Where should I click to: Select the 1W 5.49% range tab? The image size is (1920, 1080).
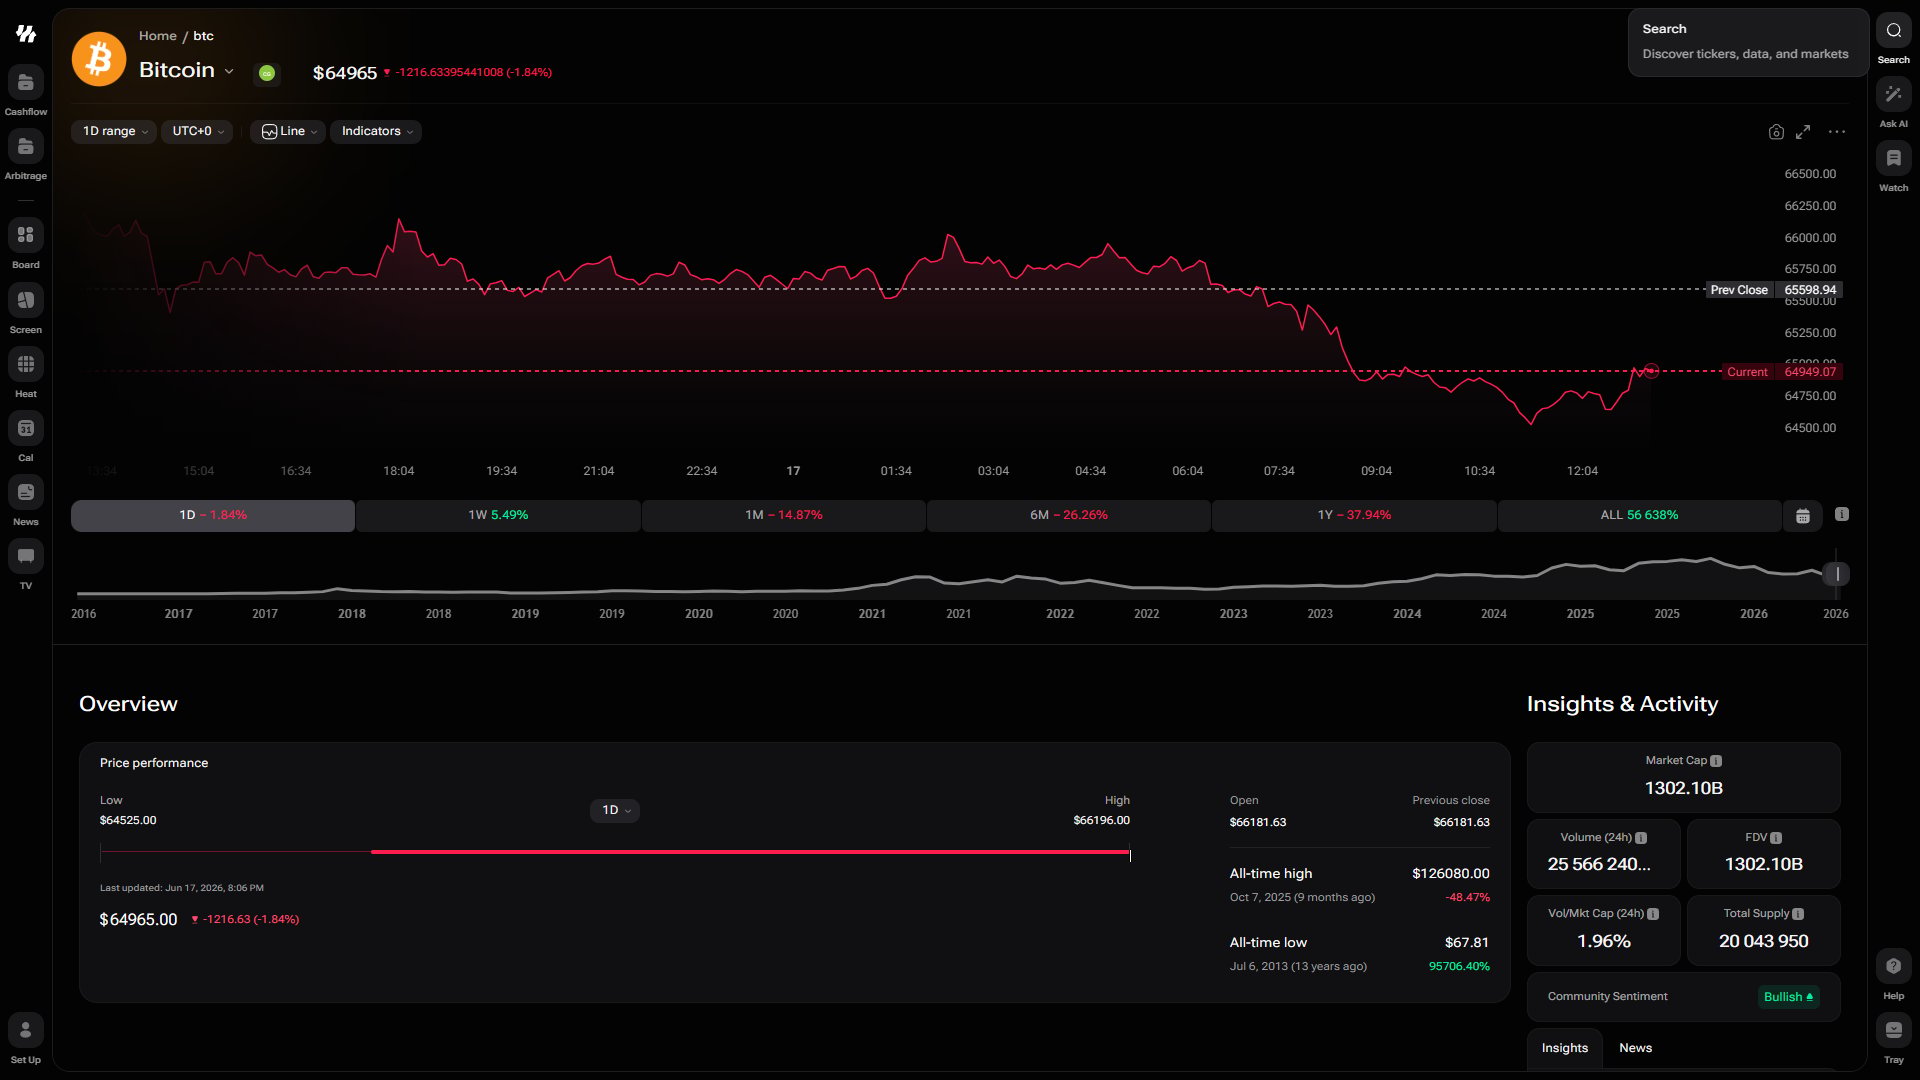[x=498, y=515]
